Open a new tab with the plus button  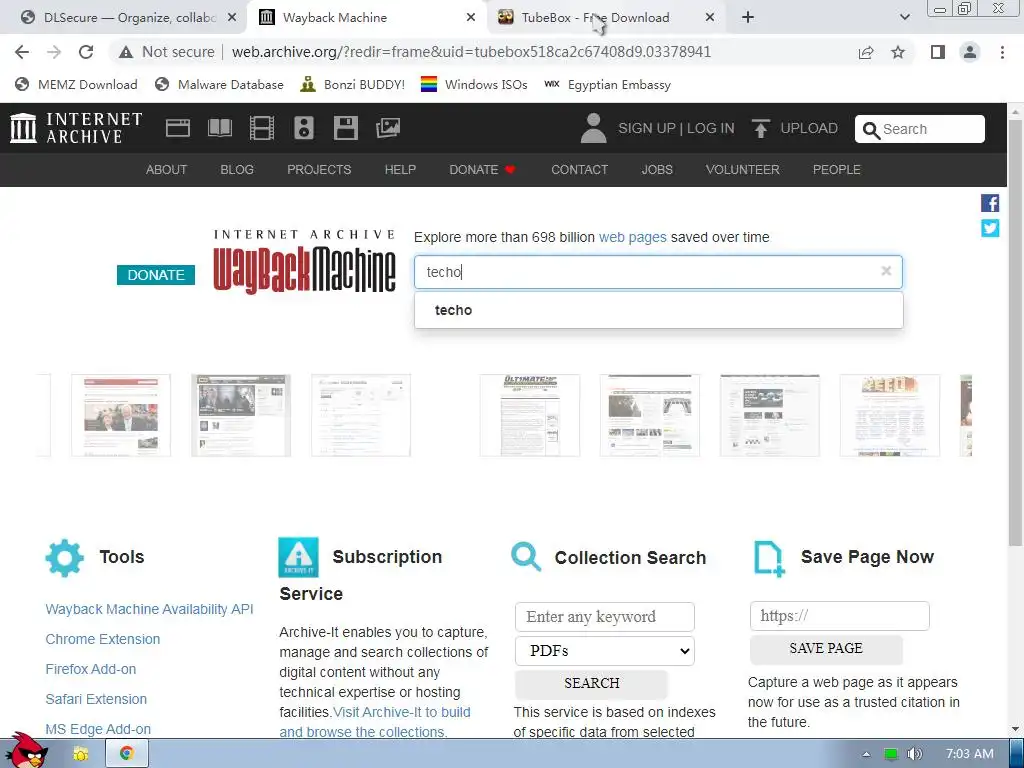748,18
